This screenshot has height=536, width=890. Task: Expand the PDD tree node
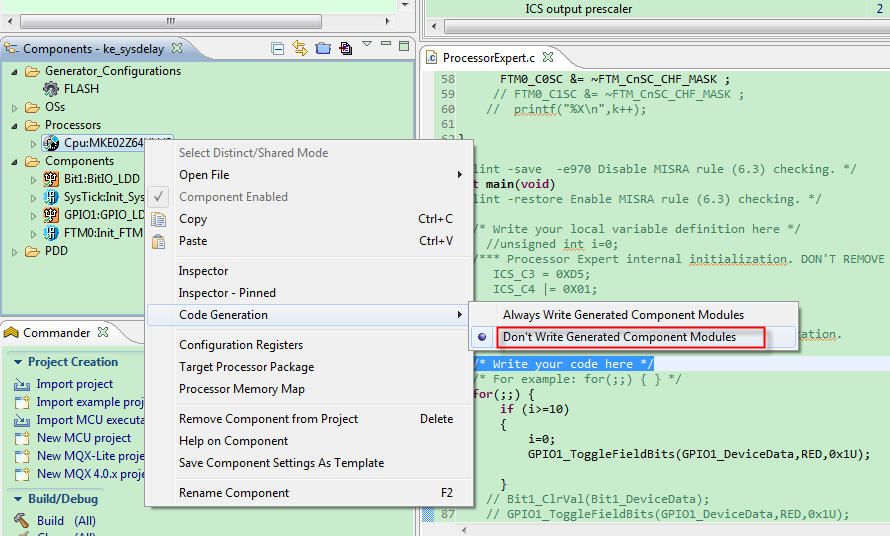pos(15,252)
